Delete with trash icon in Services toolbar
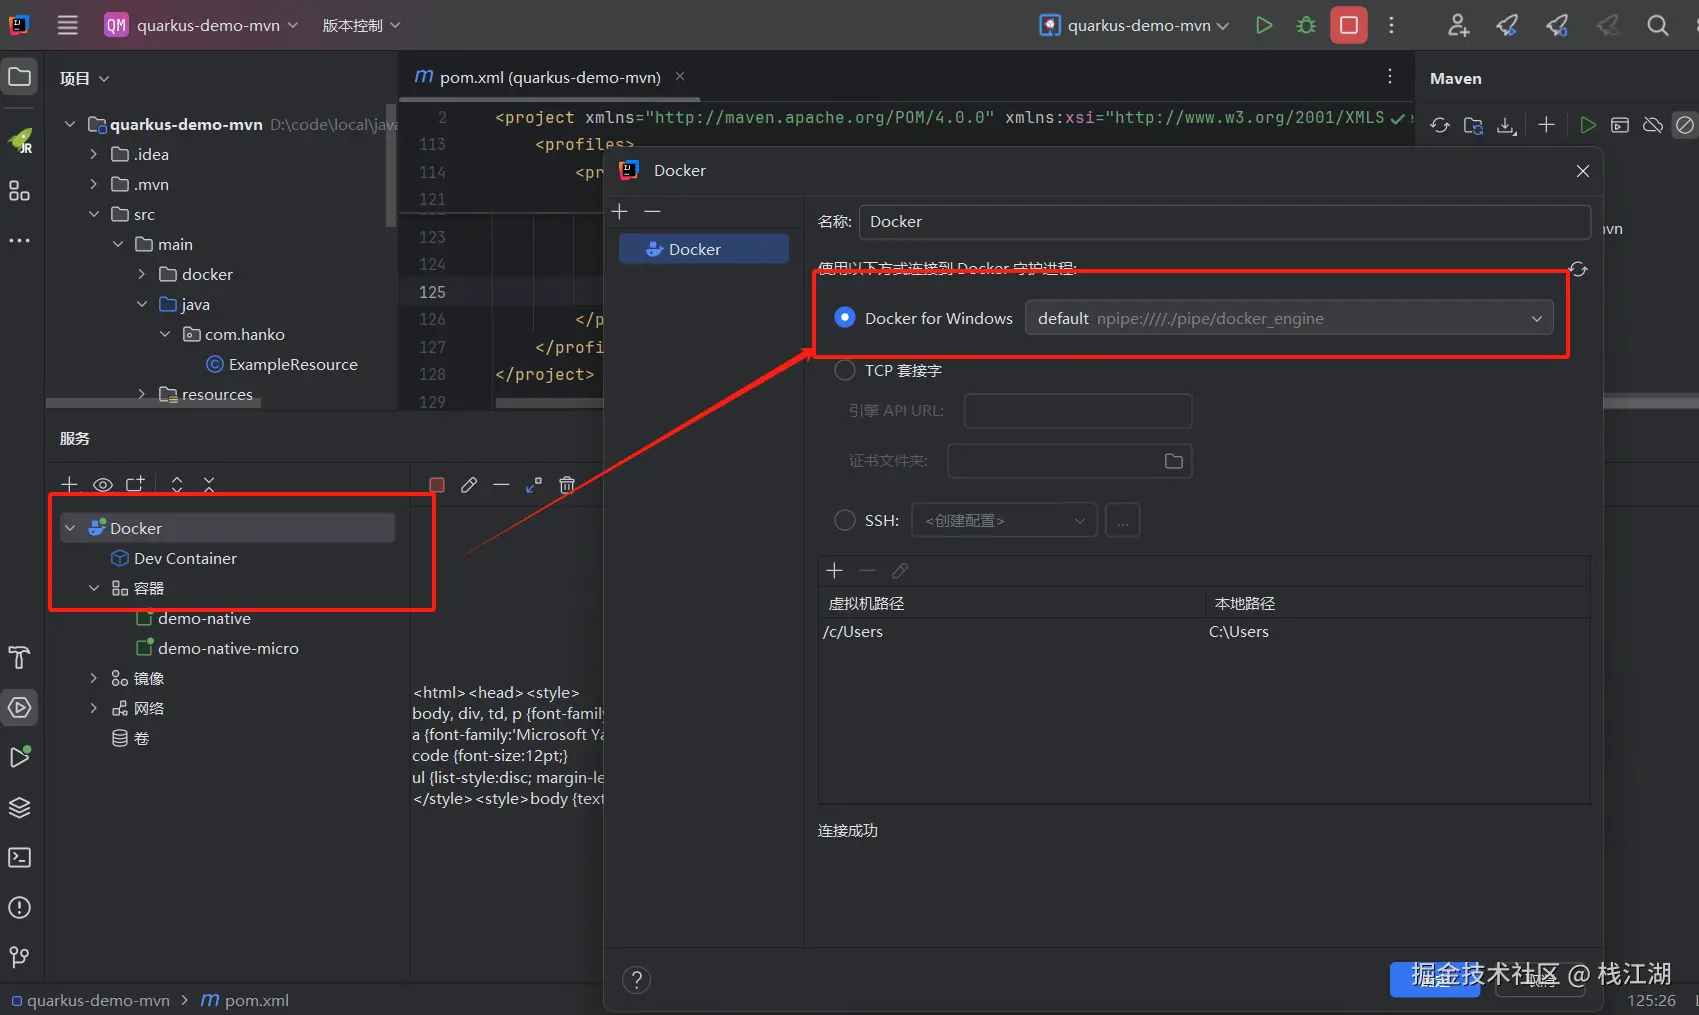This screenshot has width=1699, height=1015. pyautogui.click(x=567, y=485)
